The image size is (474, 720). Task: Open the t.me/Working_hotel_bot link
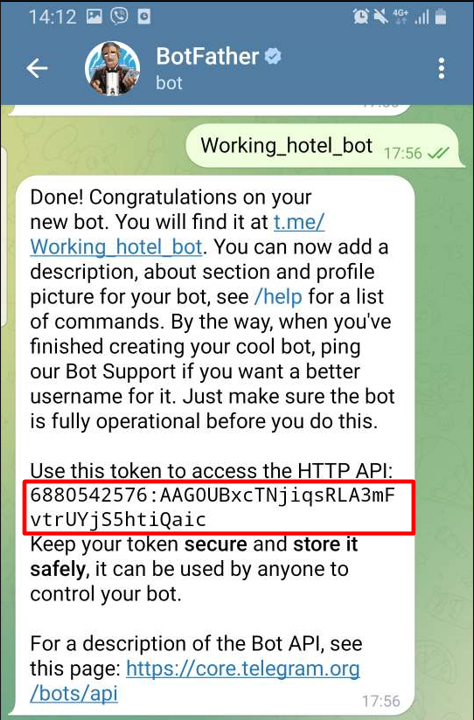click(177, 235)
